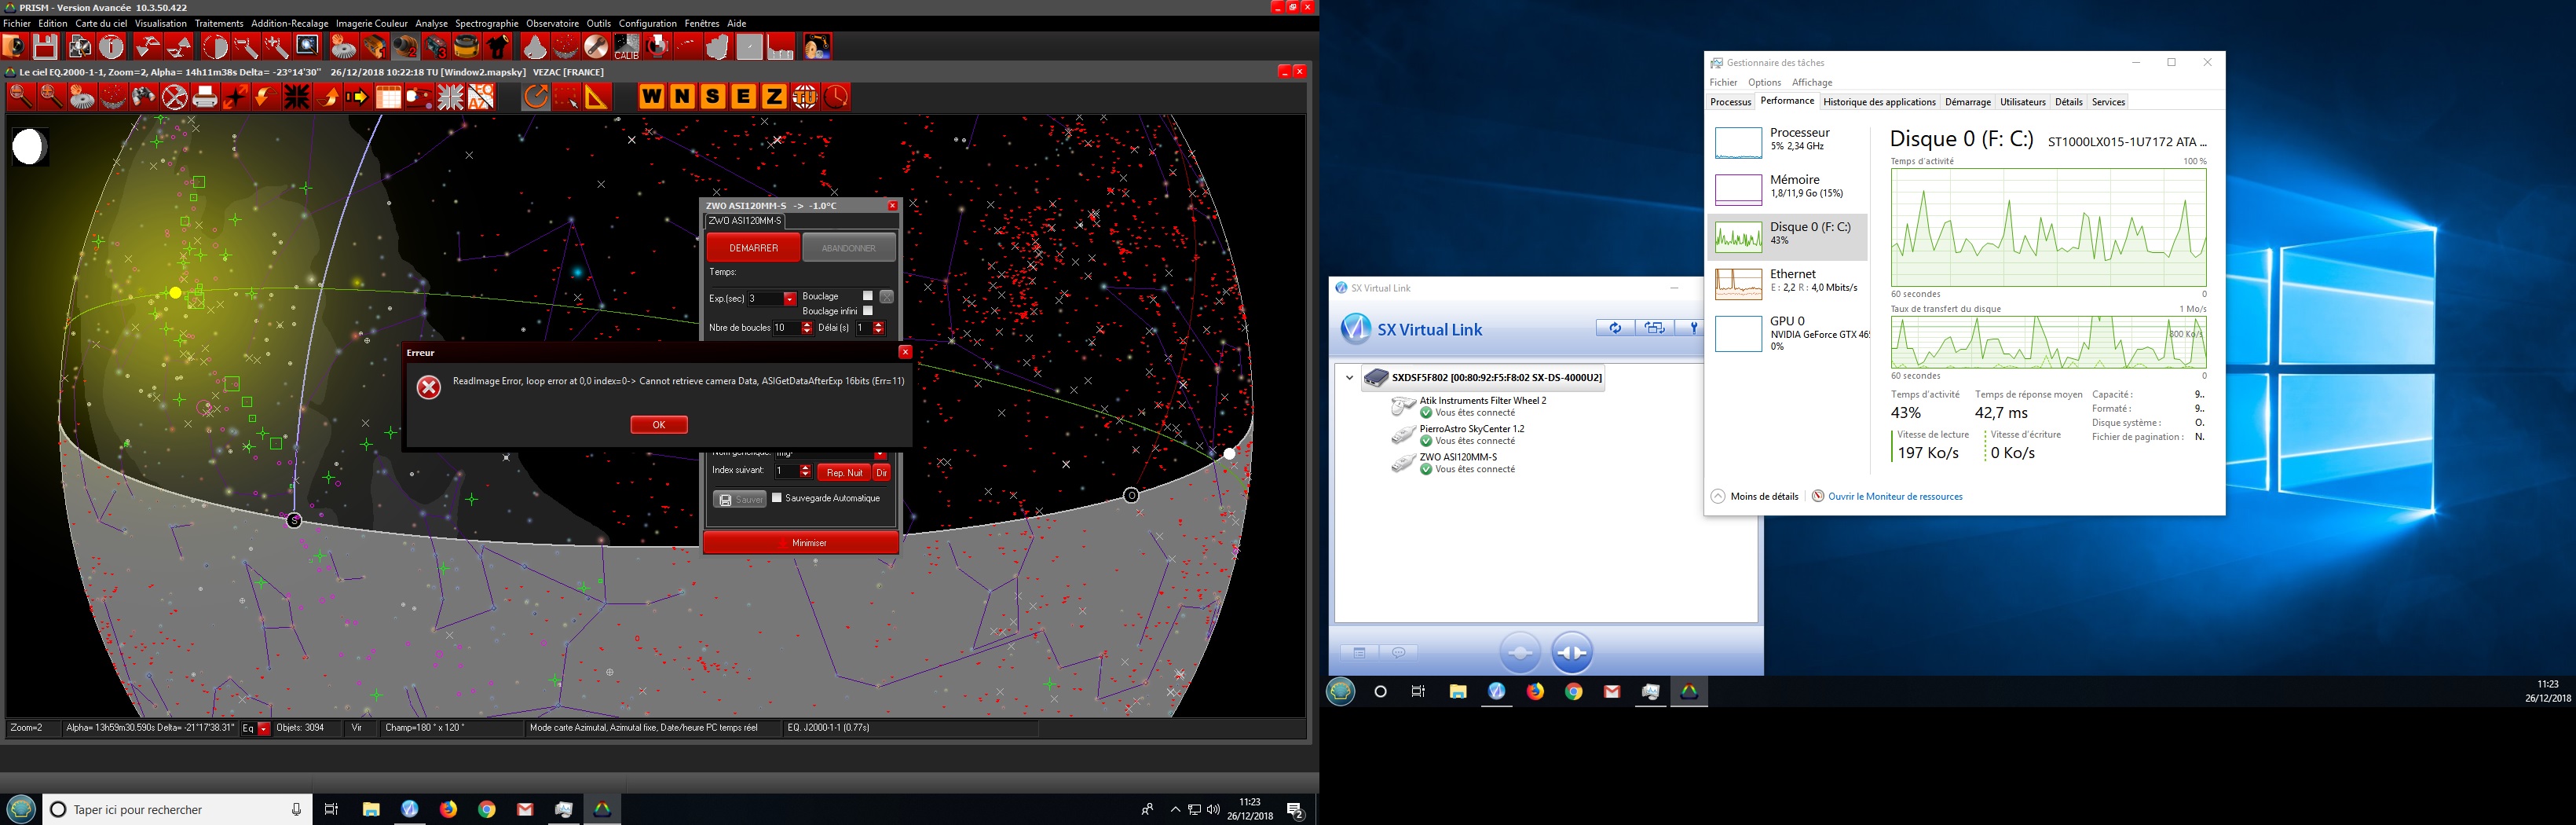Click the printer icon in sky map toolbar
The width and height of the screenshot is (2576, 825).
point(205,97)
